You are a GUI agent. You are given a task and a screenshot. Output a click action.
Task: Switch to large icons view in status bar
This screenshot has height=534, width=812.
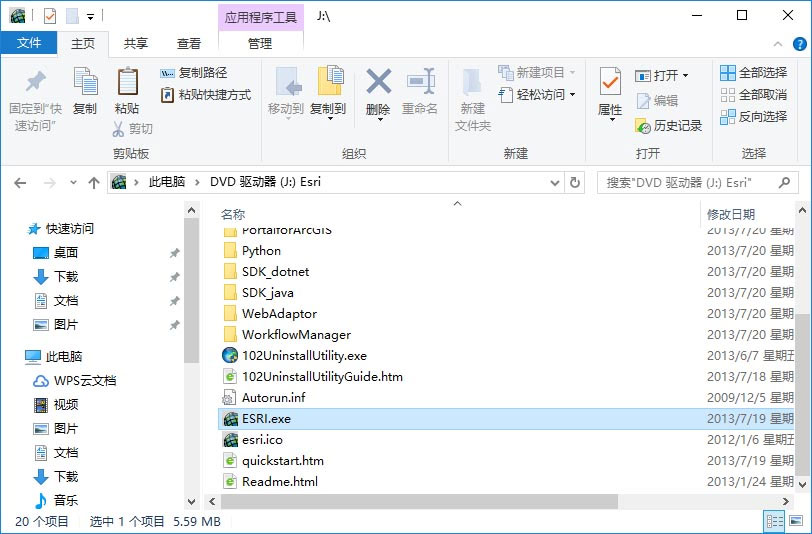coord(796,521)
